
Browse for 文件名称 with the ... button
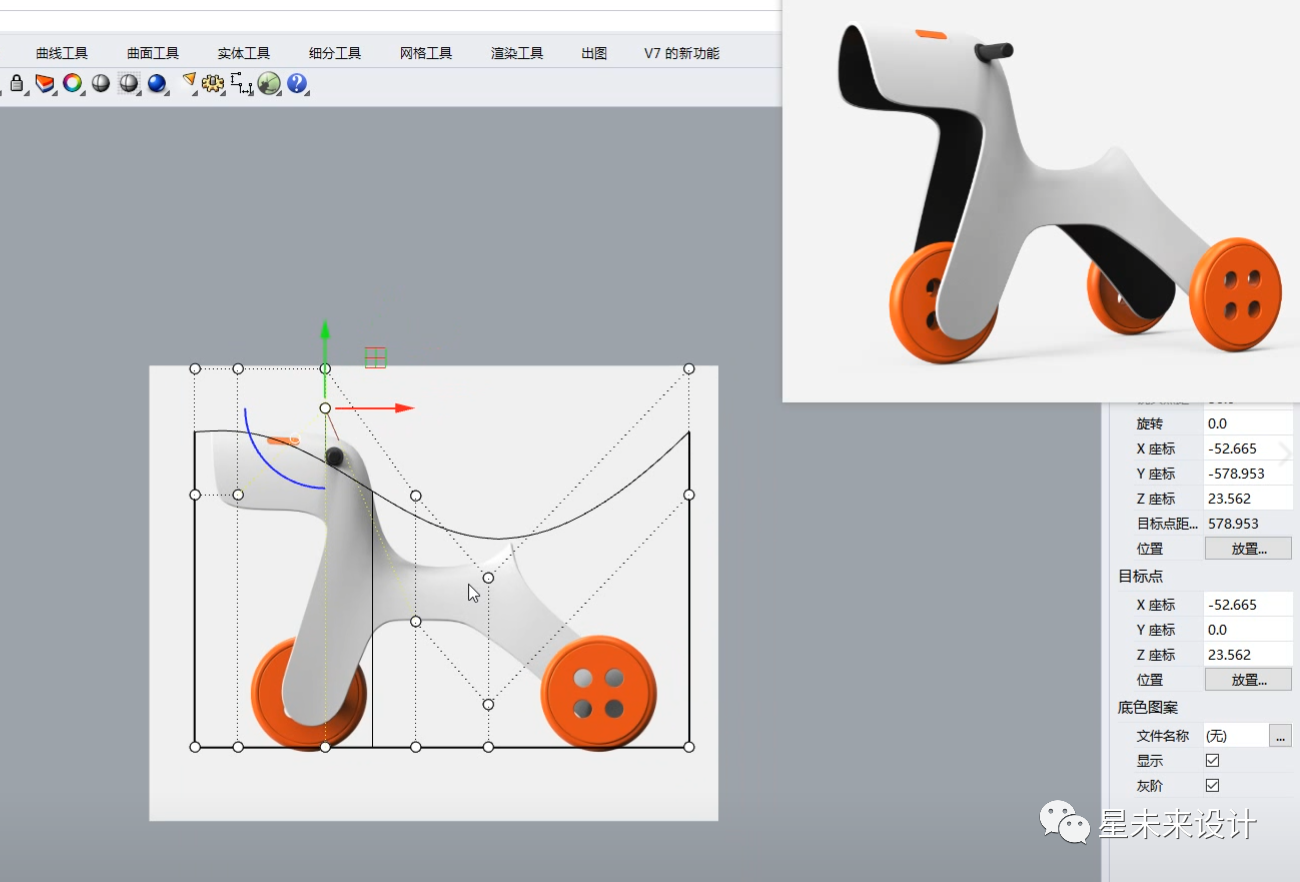tap(1280, 735)
